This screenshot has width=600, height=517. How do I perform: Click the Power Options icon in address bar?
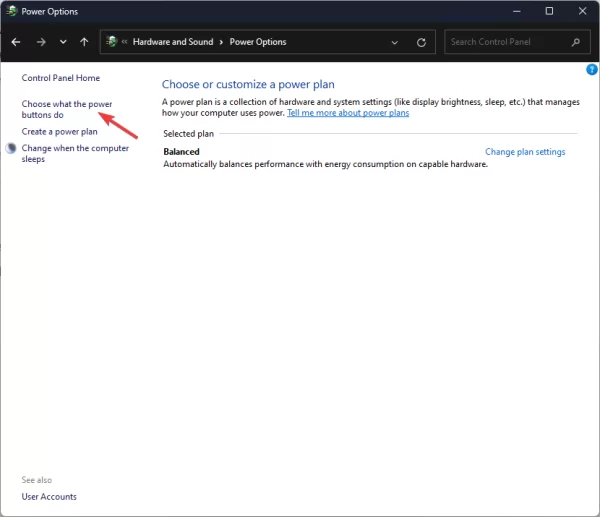click(112, 42)
